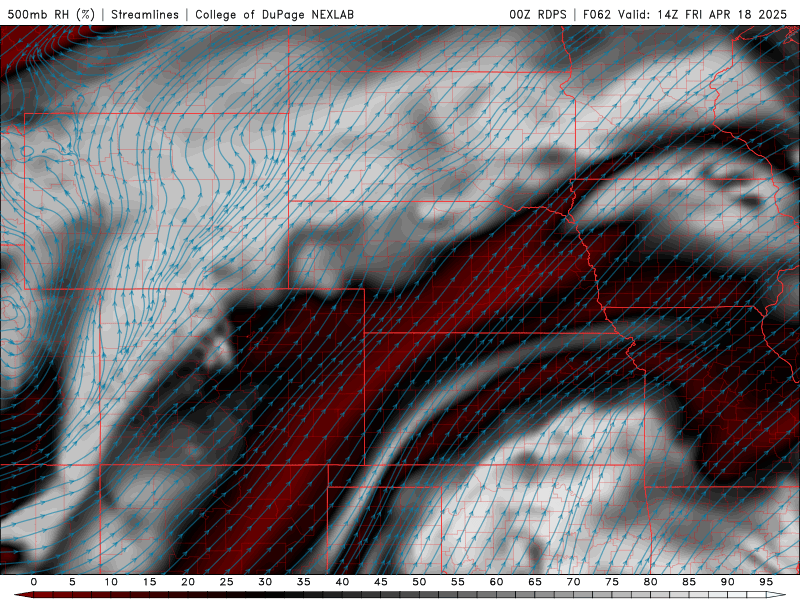800x600 pixels.
Task: Click the '15' value on the color scale
Action: click(x=149, y=582)
